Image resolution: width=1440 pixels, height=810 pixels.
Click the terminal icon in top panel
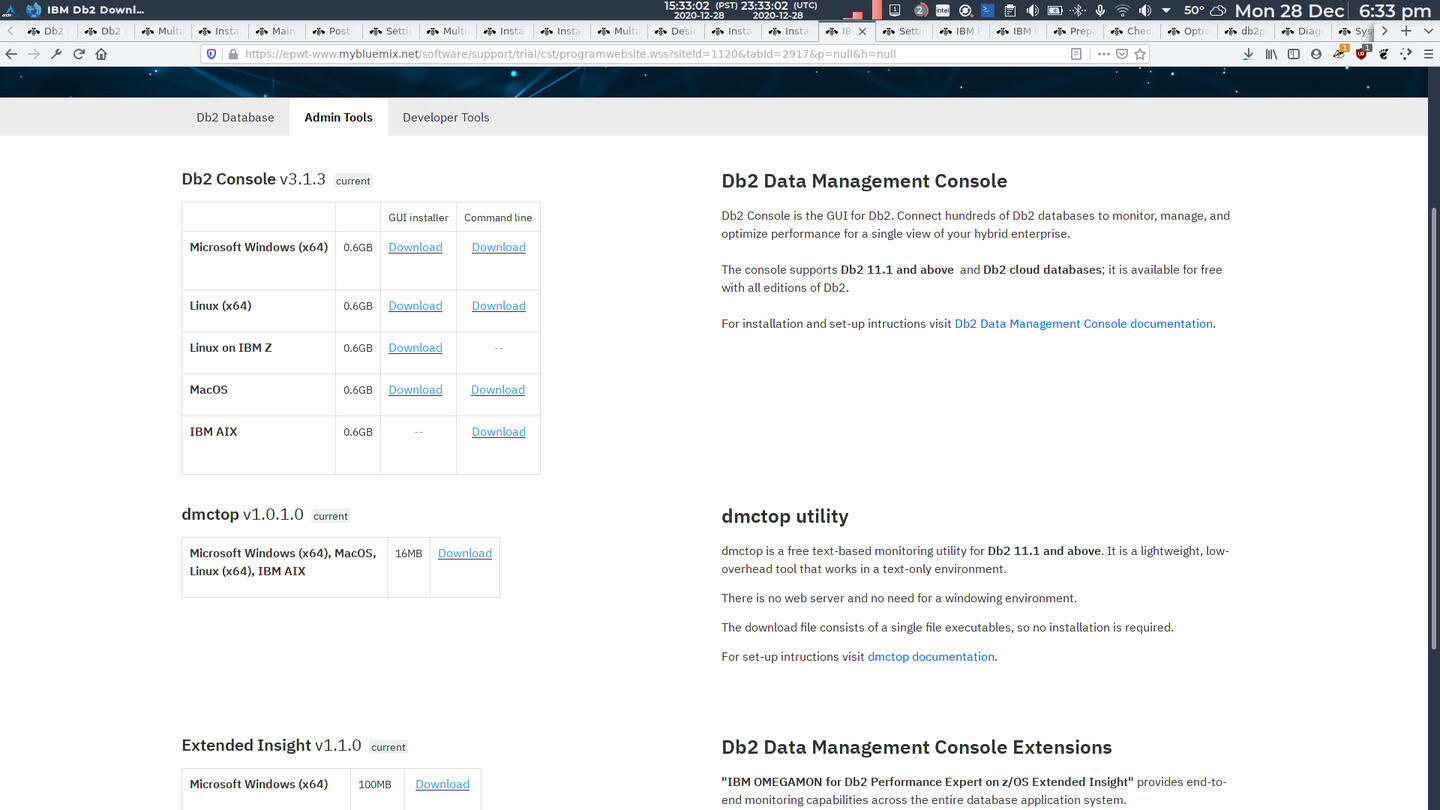pyautogui.click(x=987, y=10)
